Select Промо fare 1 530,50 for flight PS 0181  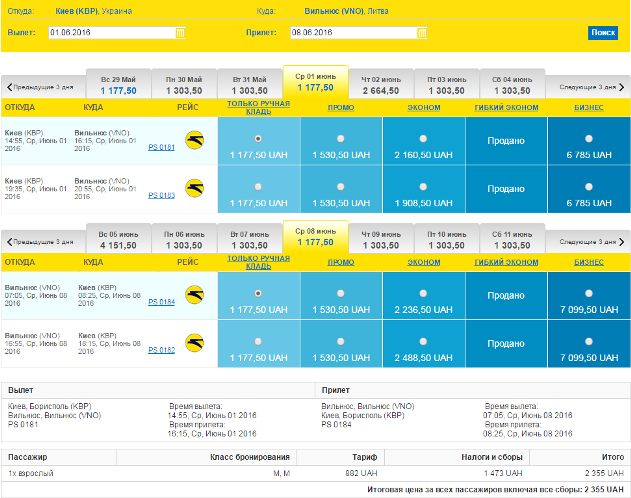tap(341, 138)
